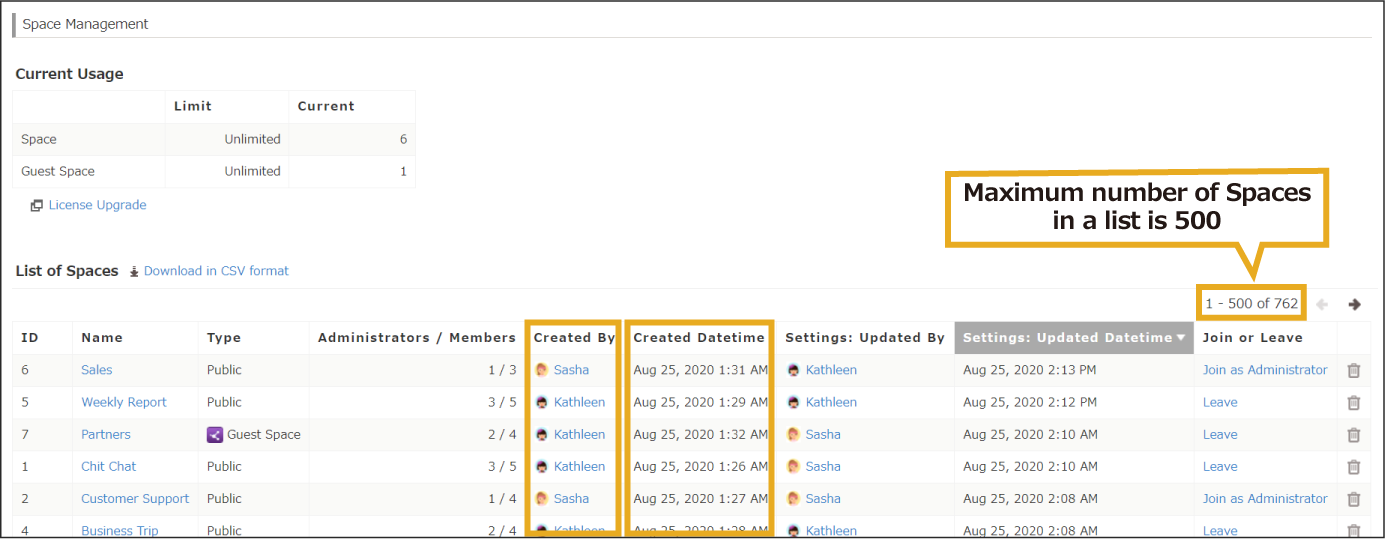This screenshot has height=540, width=1386.
Task: Join Customer Support as Administrator
Action: pyautogui.click(x=1264, y=498)
